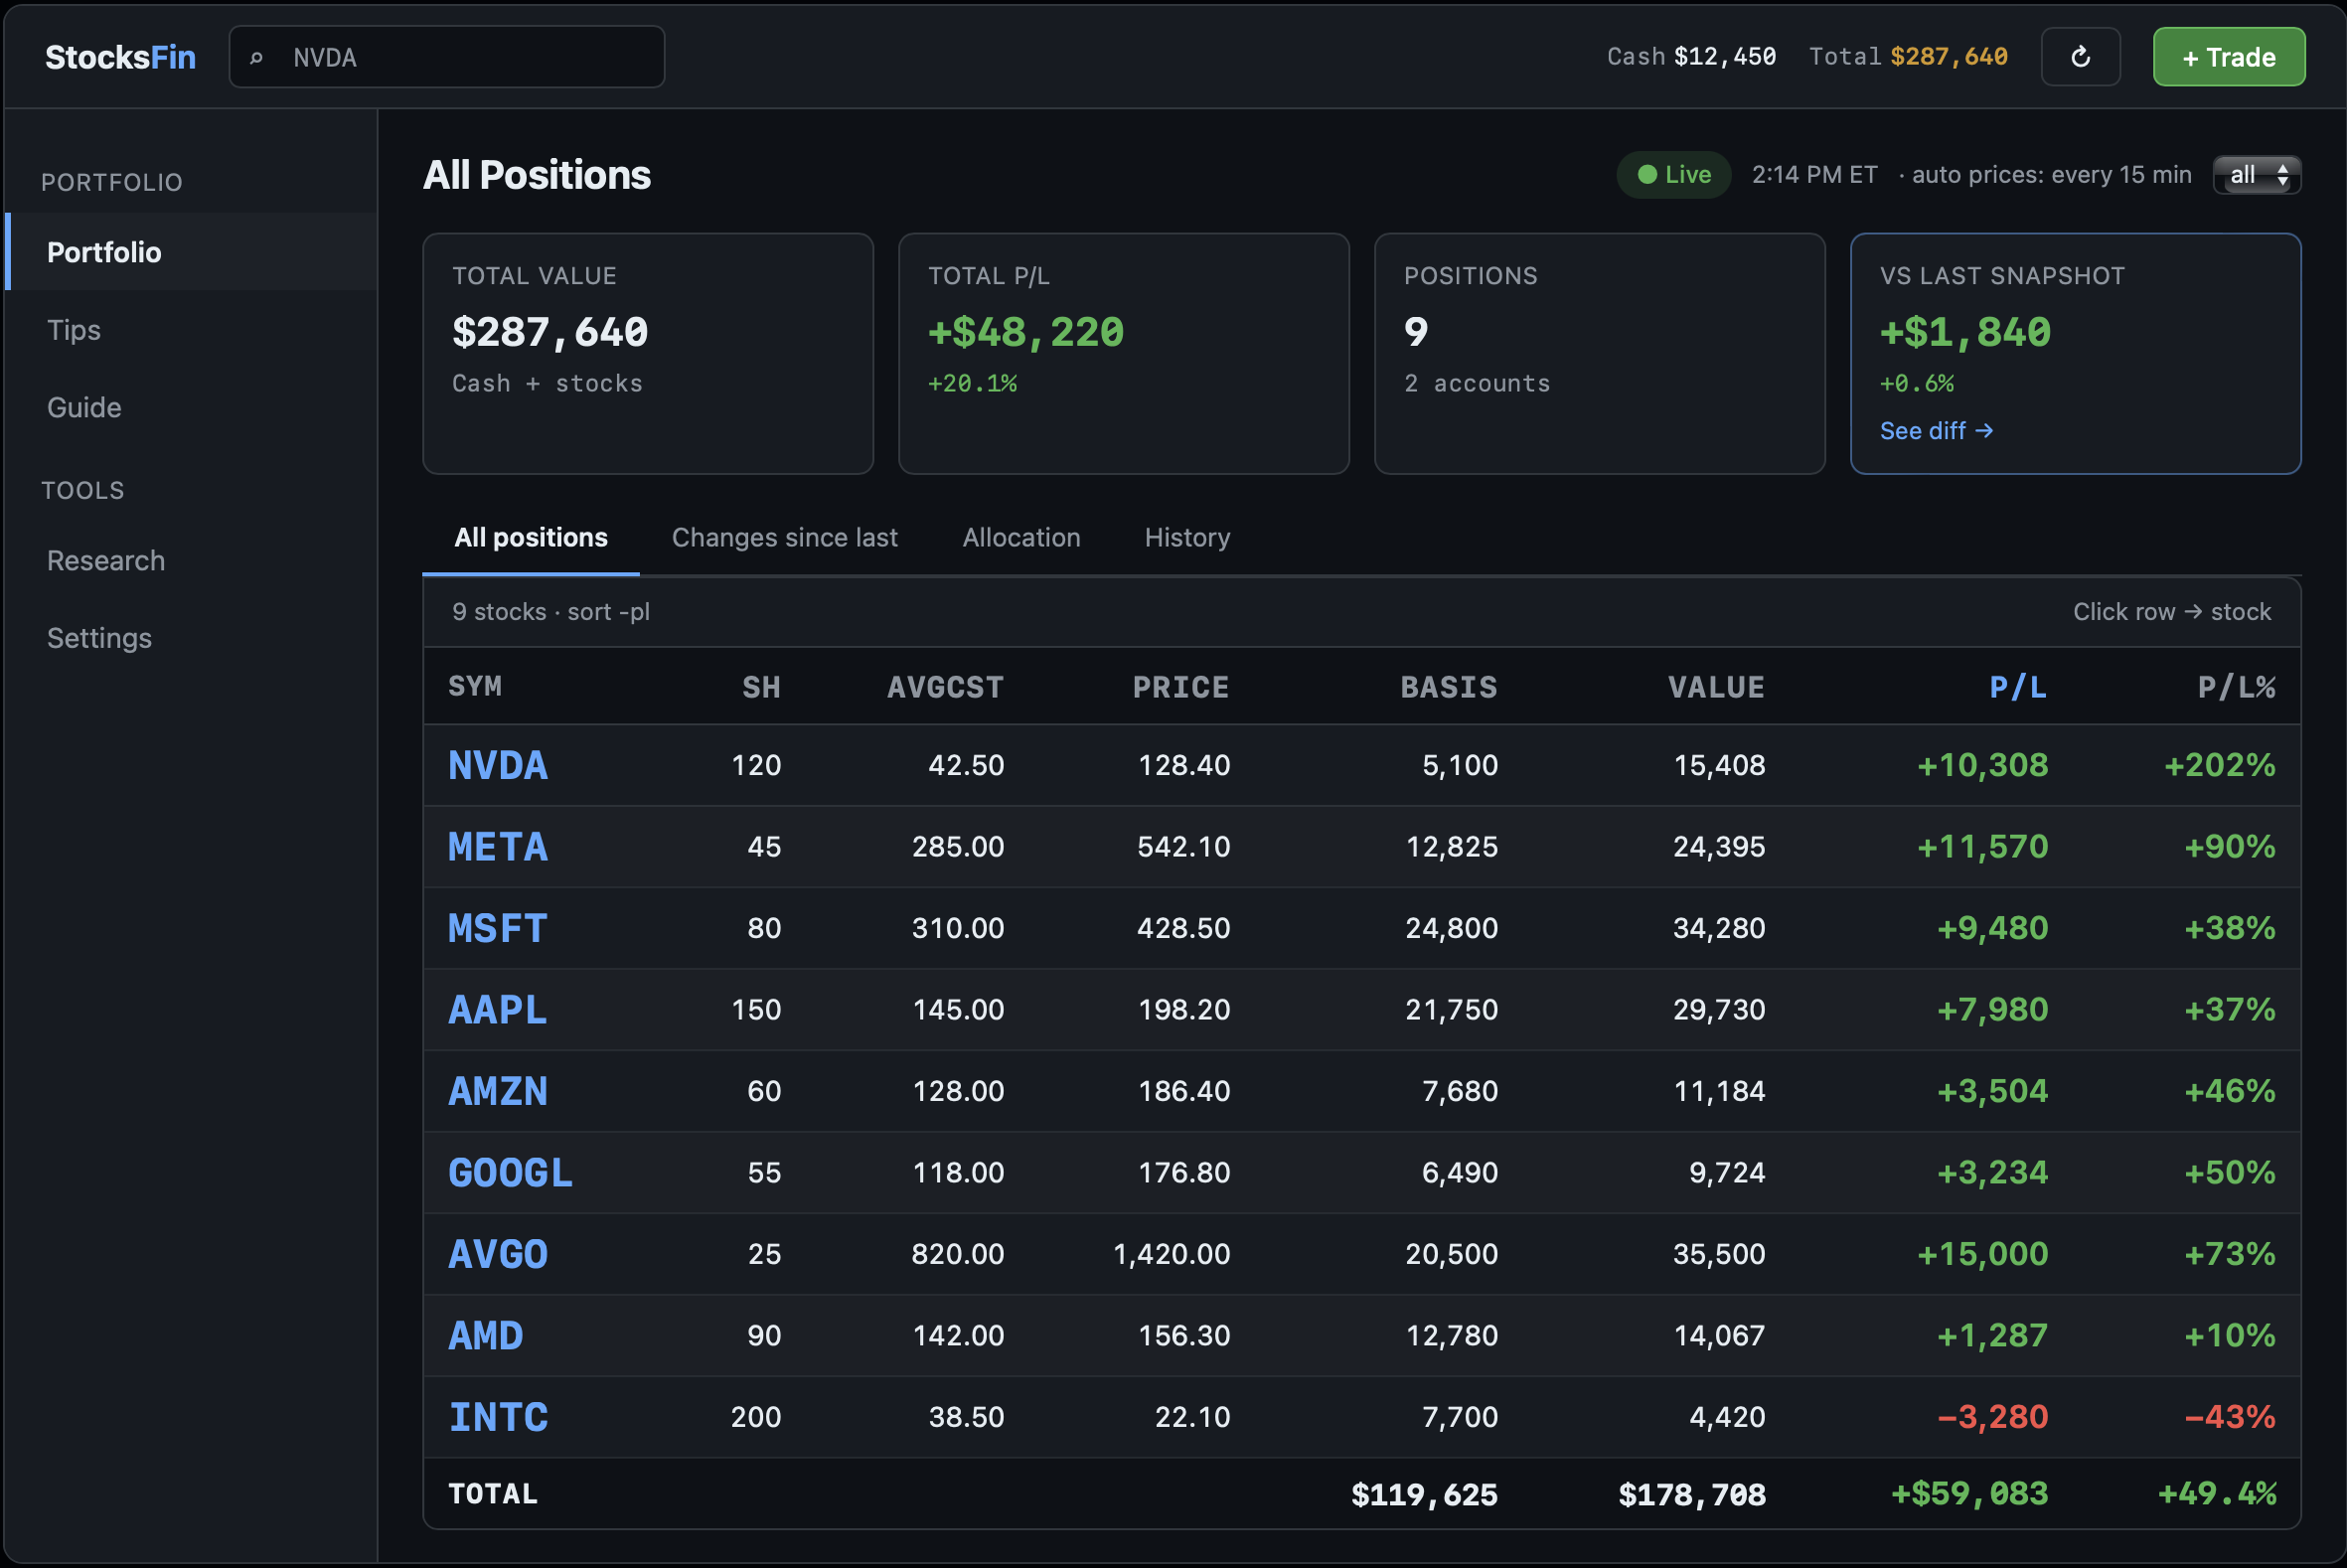Click the + Trade button
The height and width of the screenshot is (1568, 2347).
tap(2228, 57)
